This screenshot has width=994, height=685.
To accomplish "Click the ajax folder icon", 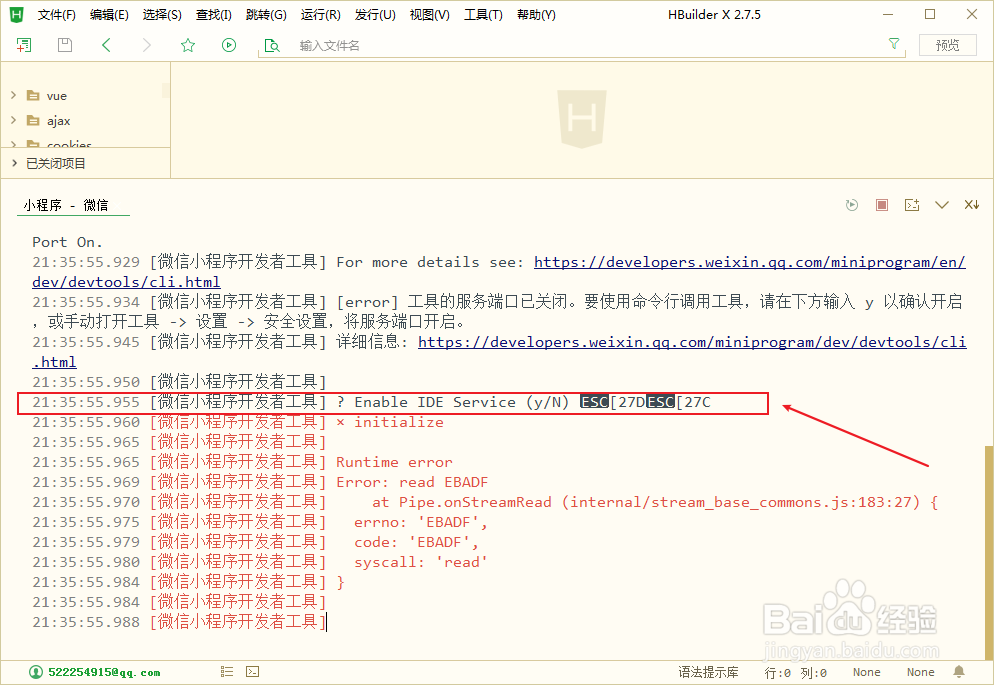I will (33, 120).
